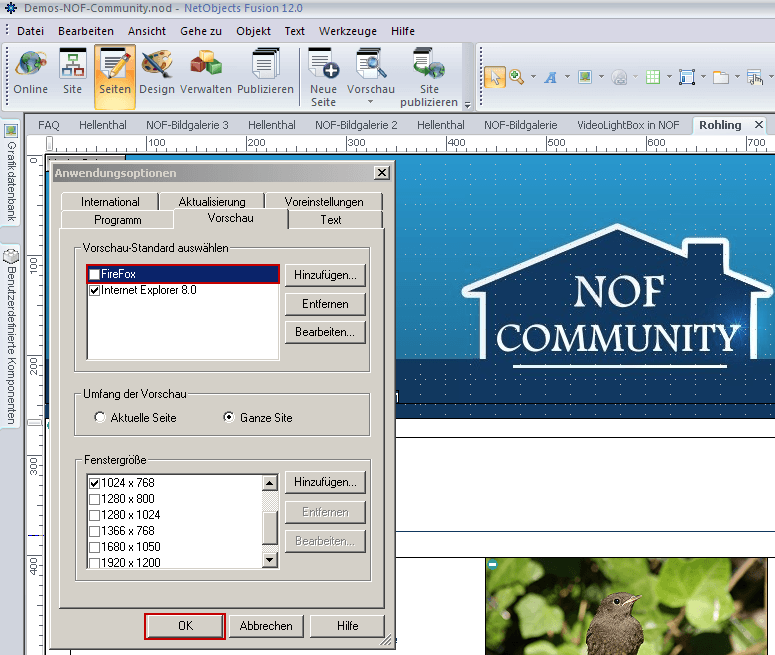This screenshot has width=775, height=655.
Task: Open Grafikdatenbank side panel
Action: pyautogui.click(x=11, y=174)
